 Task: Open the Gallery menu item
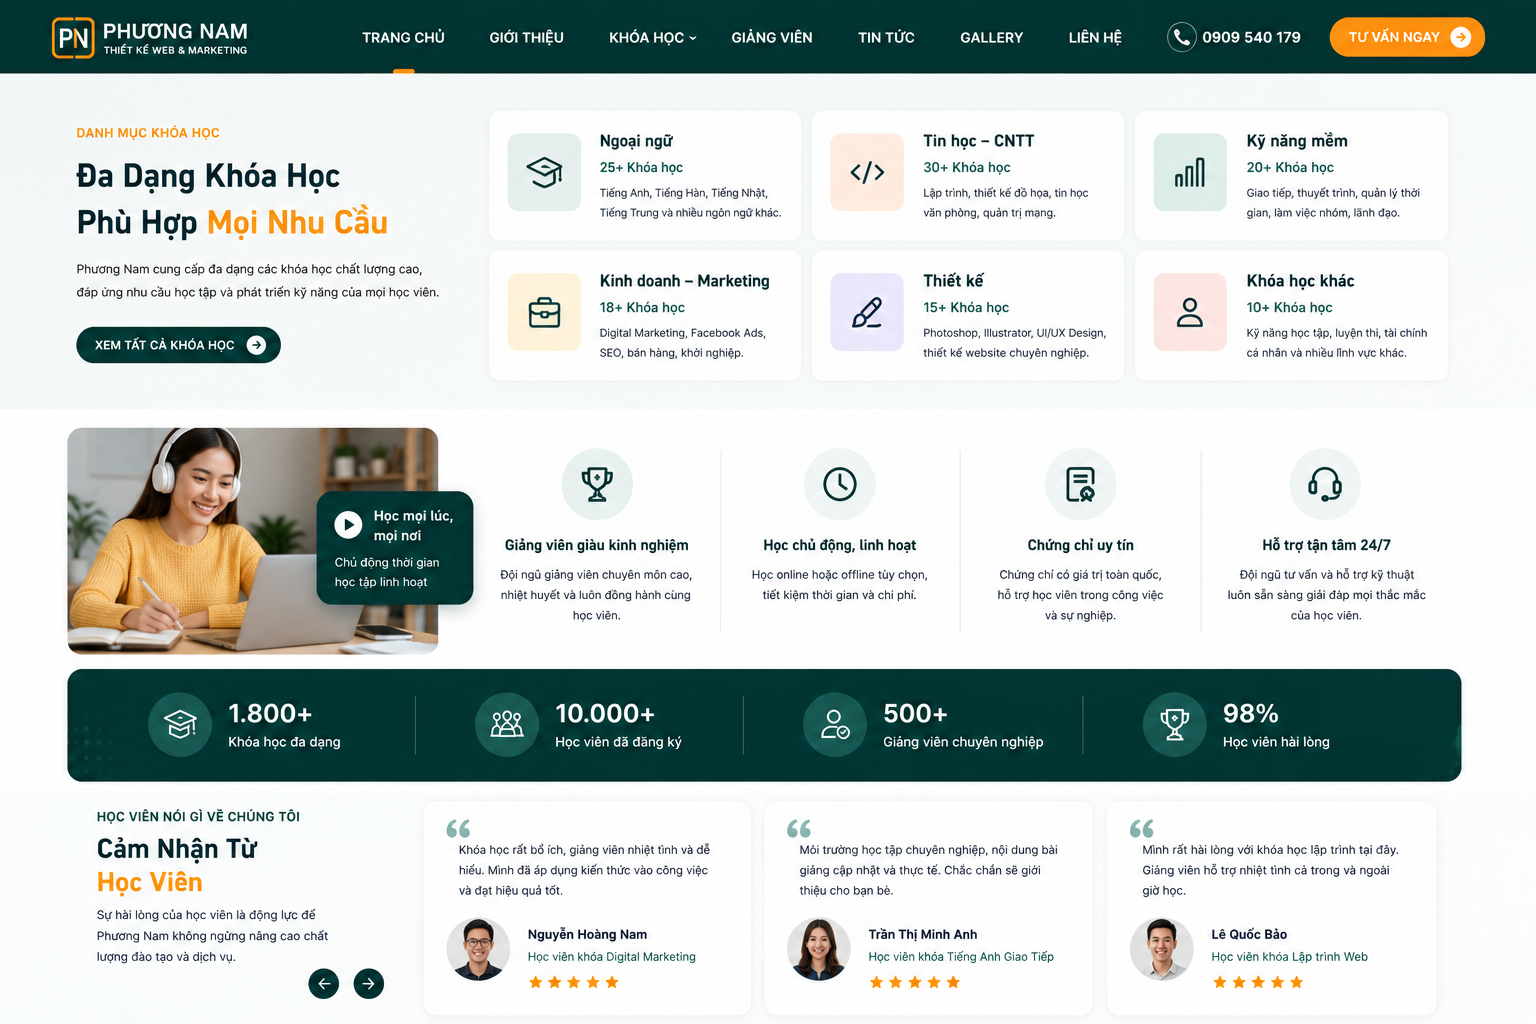[992, 38]
